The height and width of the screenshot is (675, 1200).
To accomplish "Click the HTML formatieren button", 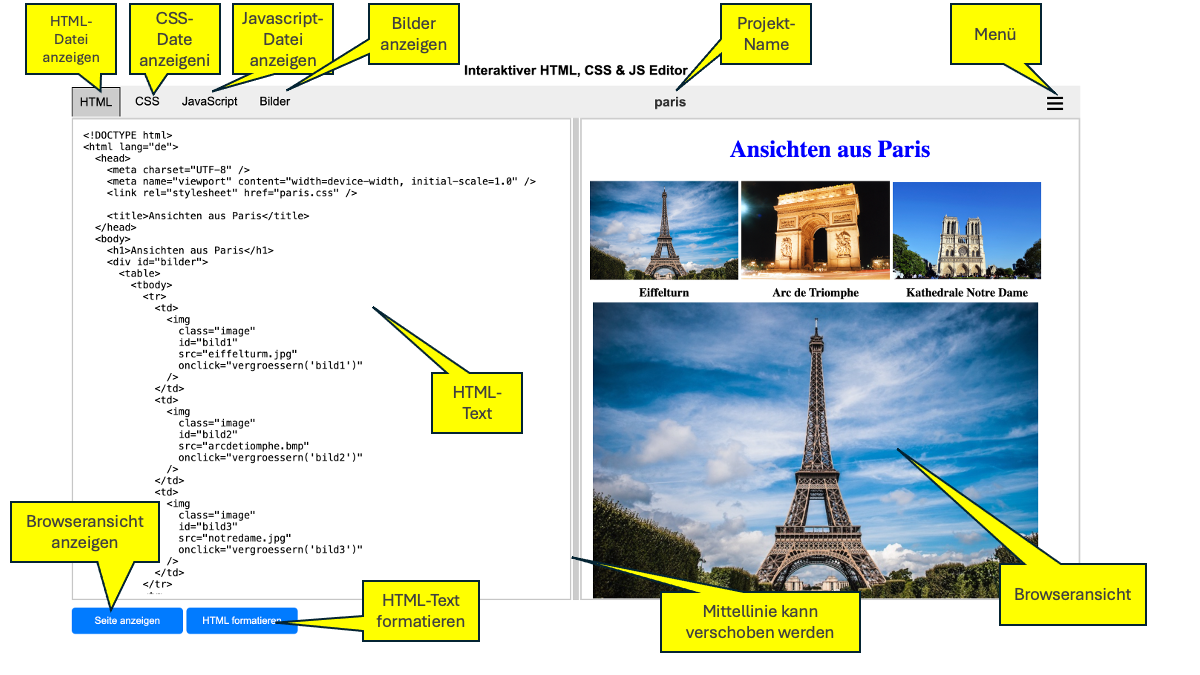I will [x=241, y=621].
